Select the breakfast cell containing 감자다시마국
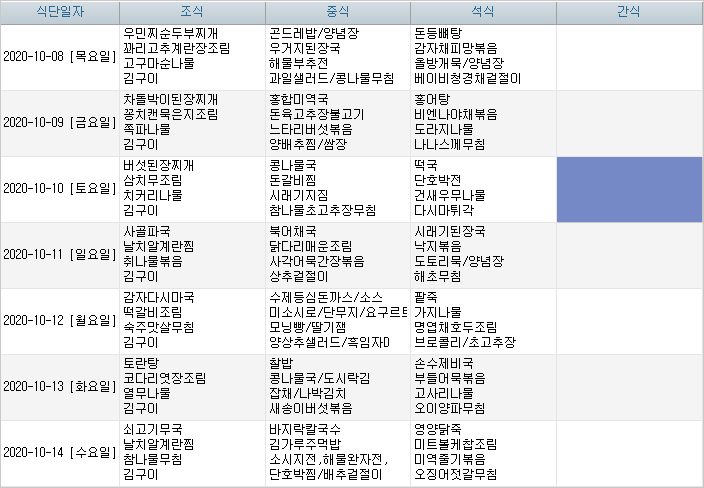 point(191,320)
